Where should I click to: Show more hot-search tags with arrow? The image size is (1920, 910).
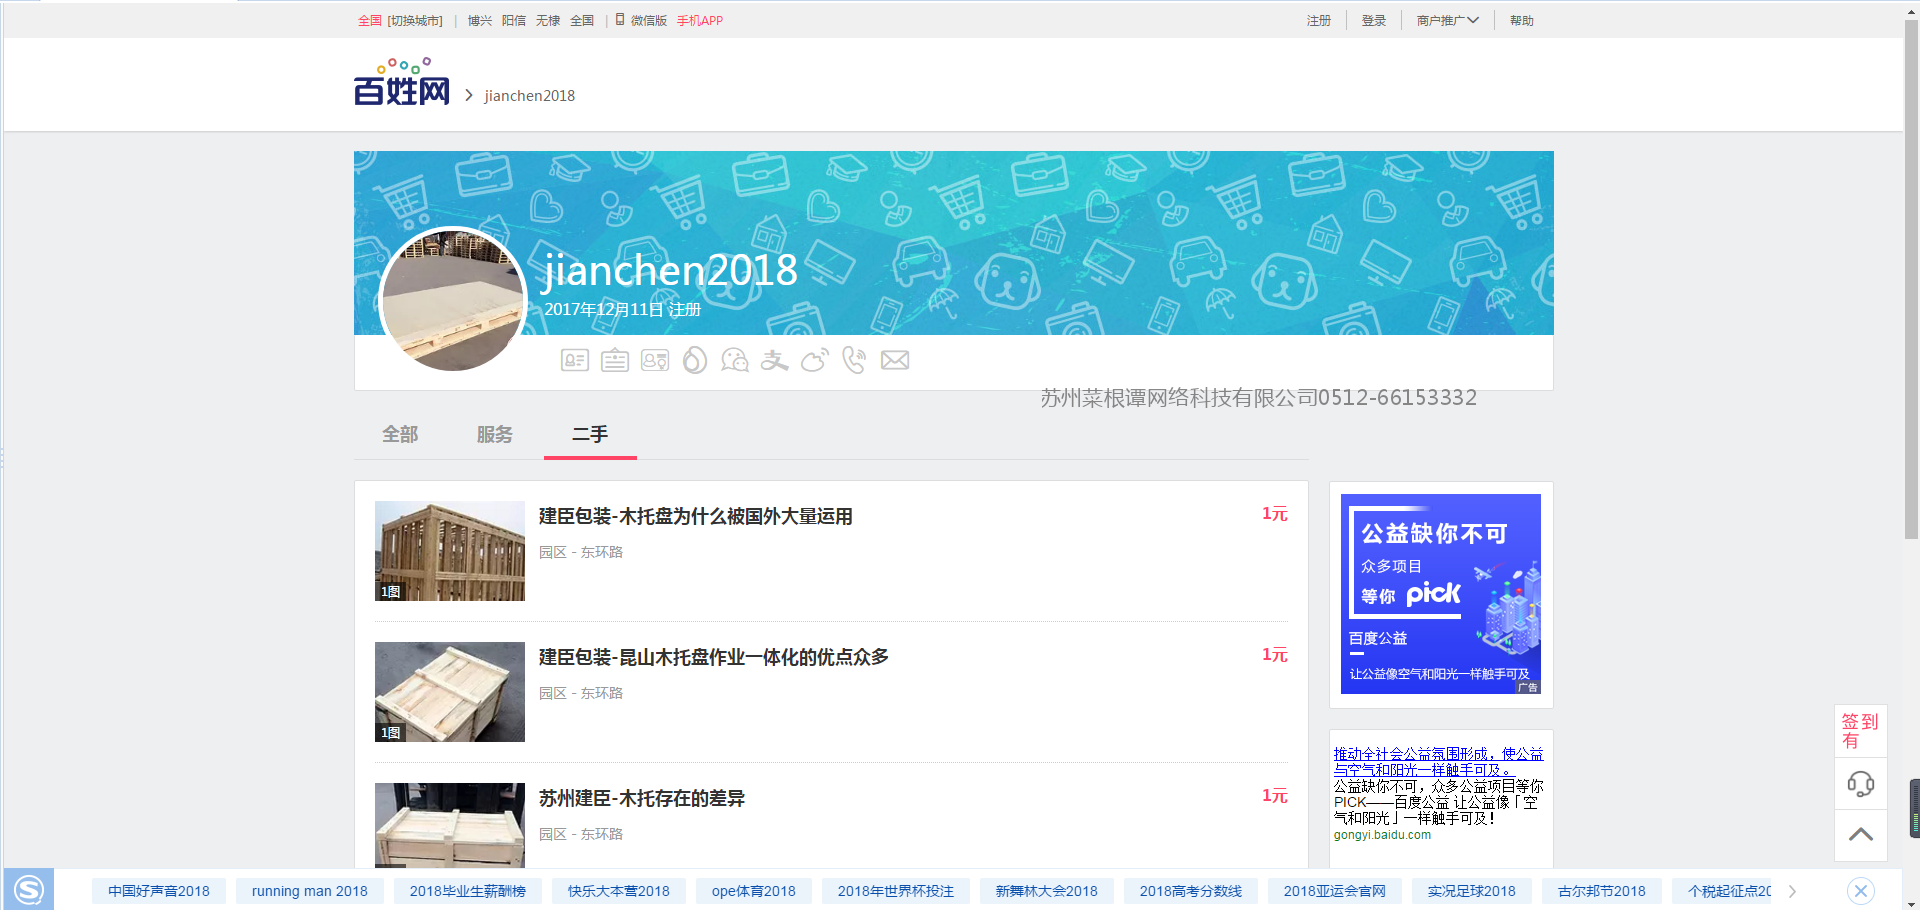coord(1792,891)
